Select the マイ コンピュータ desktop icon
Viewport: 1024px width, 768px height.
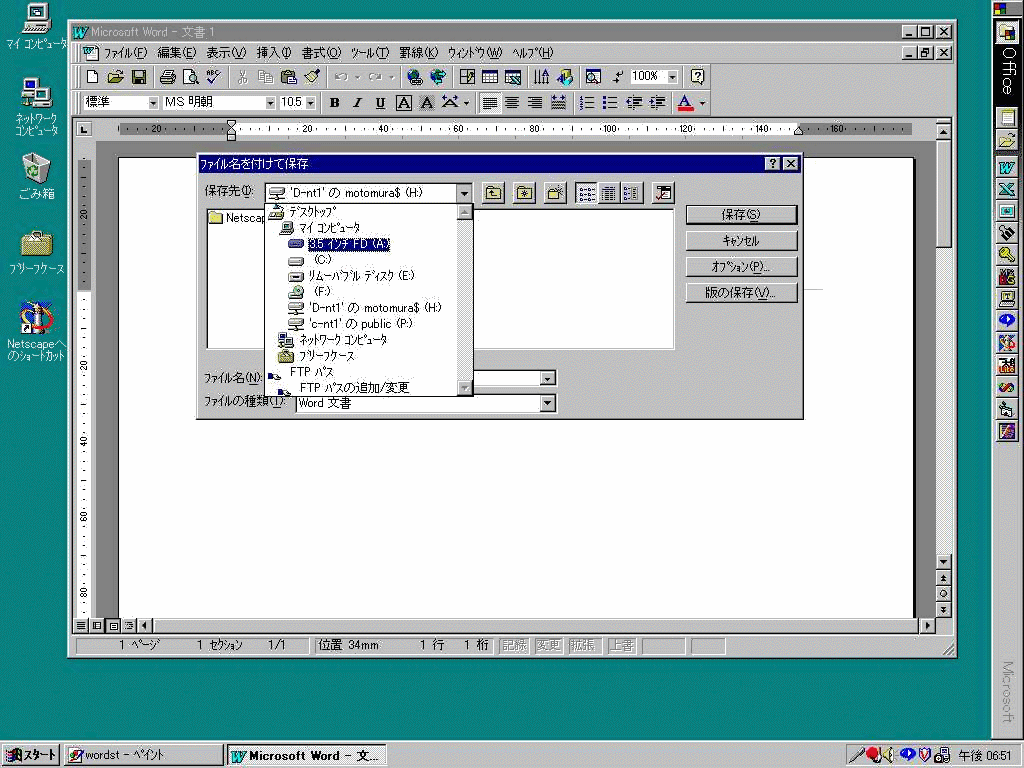point(36,27)
